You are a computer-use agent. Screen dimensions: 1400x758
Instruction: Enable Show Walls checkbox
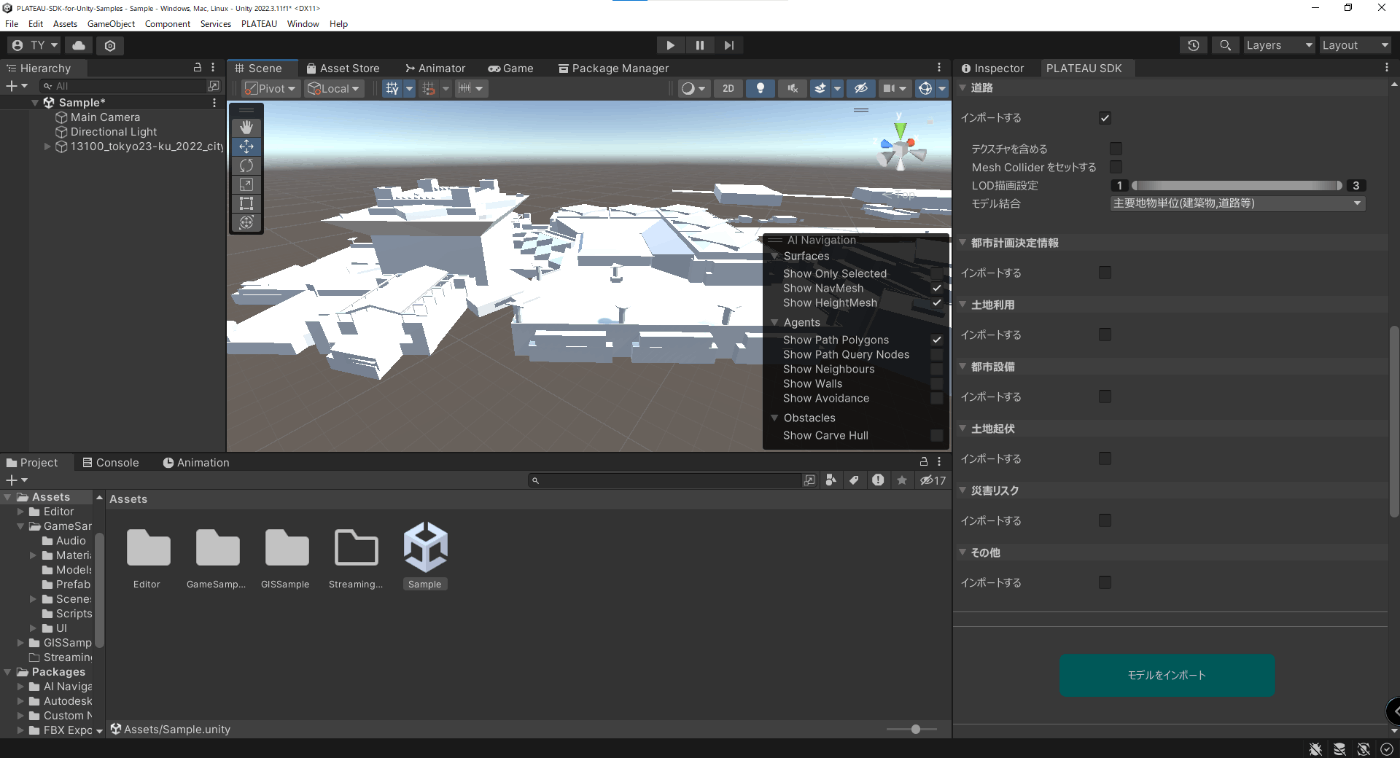tap(937, 384)
